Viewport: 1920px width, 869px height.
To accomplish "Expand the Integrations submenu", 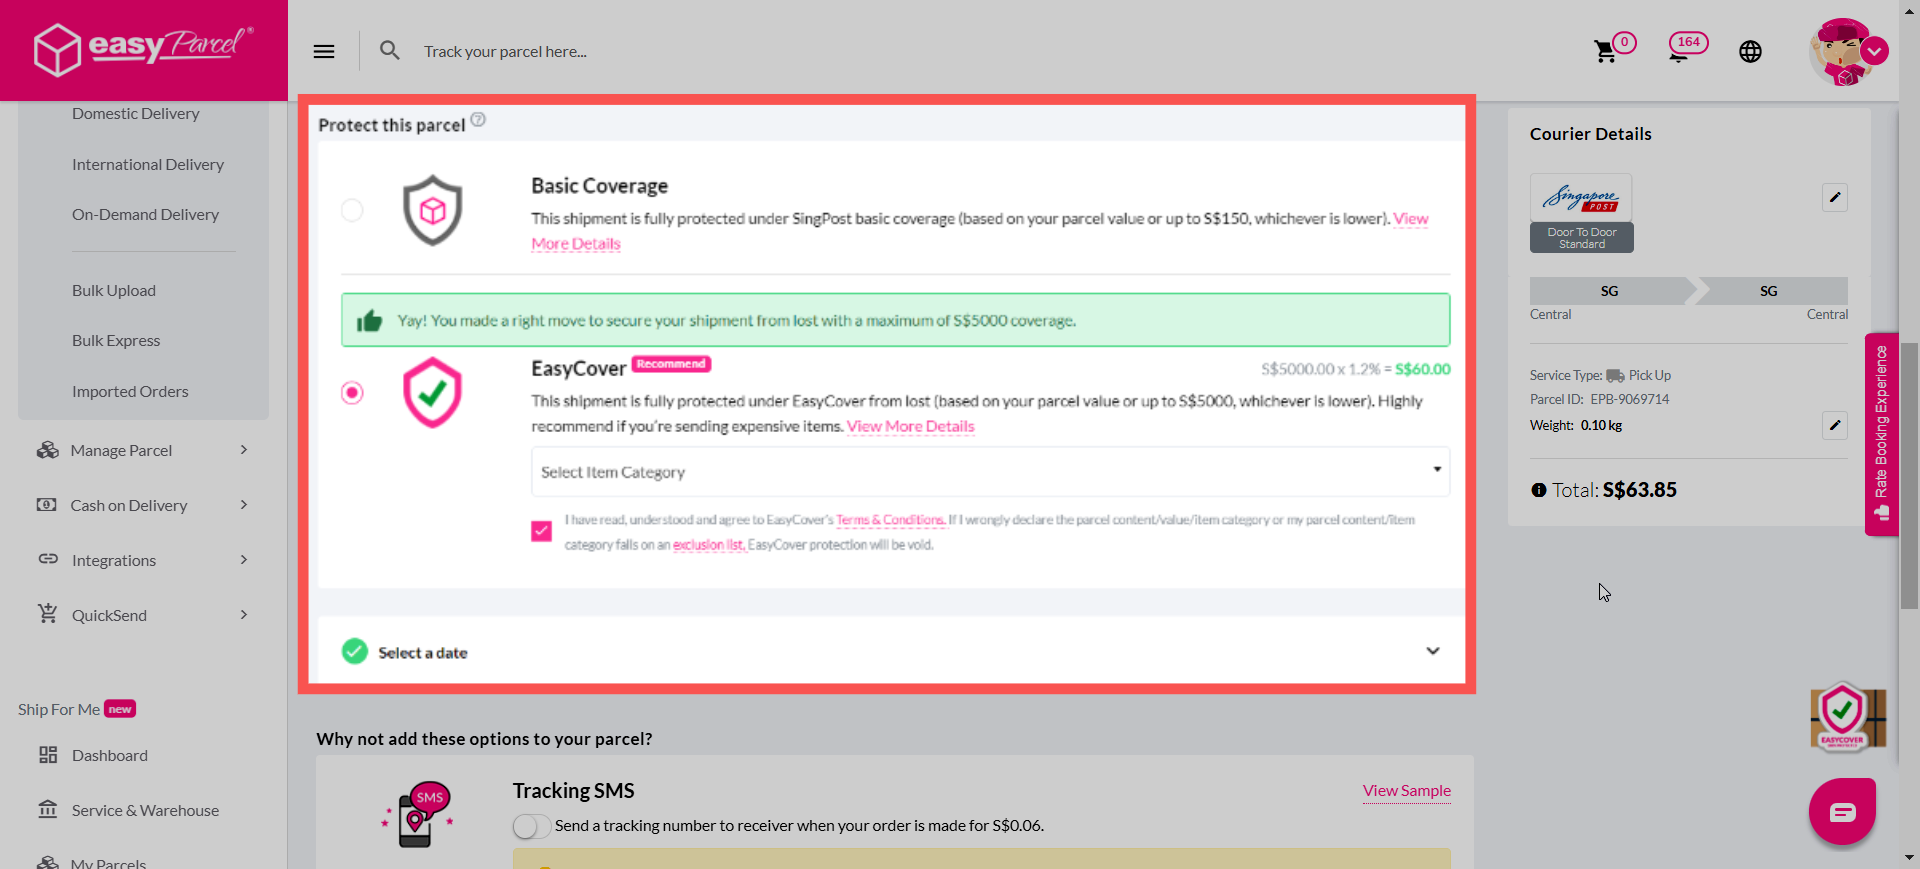I will point(244,560).
